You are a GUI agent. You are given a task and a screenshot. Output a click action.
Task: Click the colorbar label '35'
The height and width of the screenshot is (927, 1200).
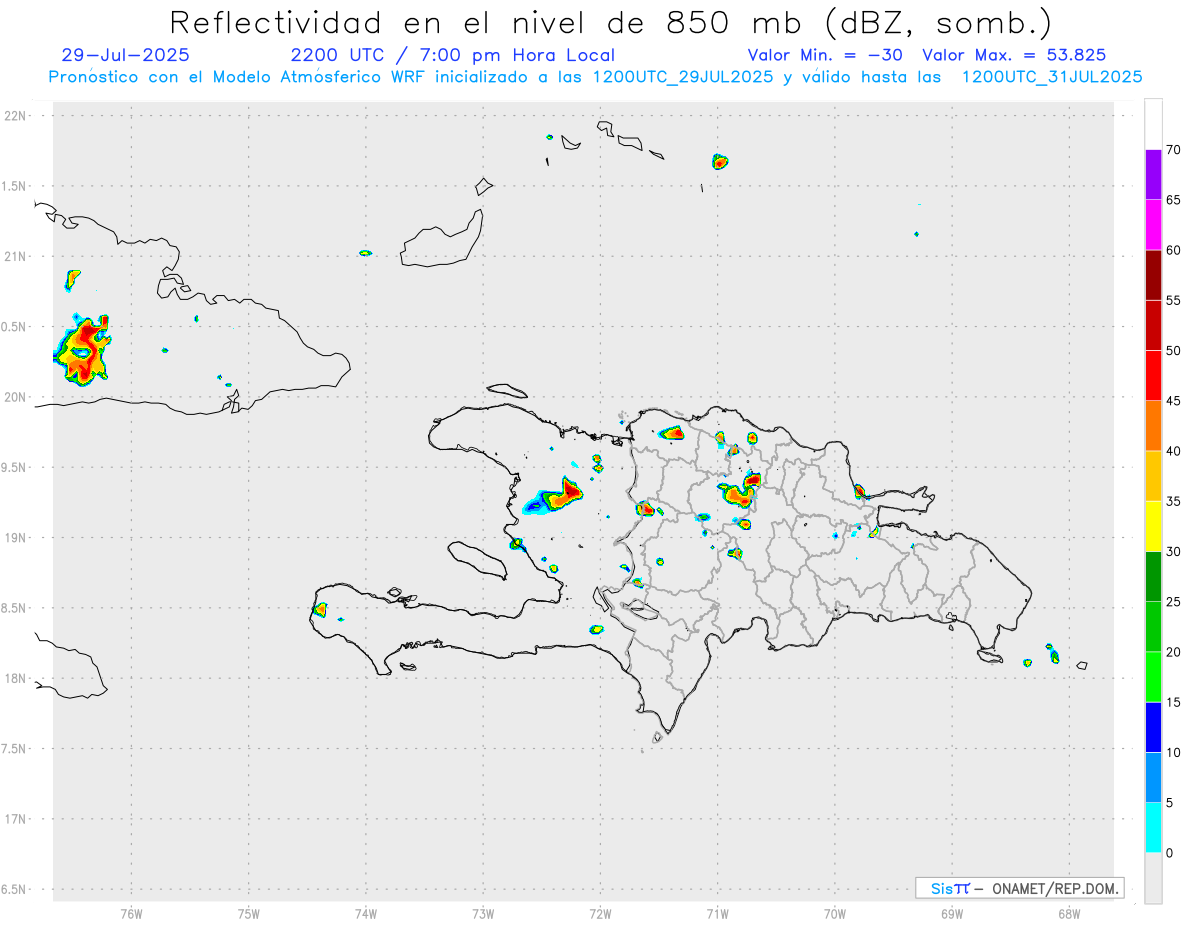[1174, 501]
